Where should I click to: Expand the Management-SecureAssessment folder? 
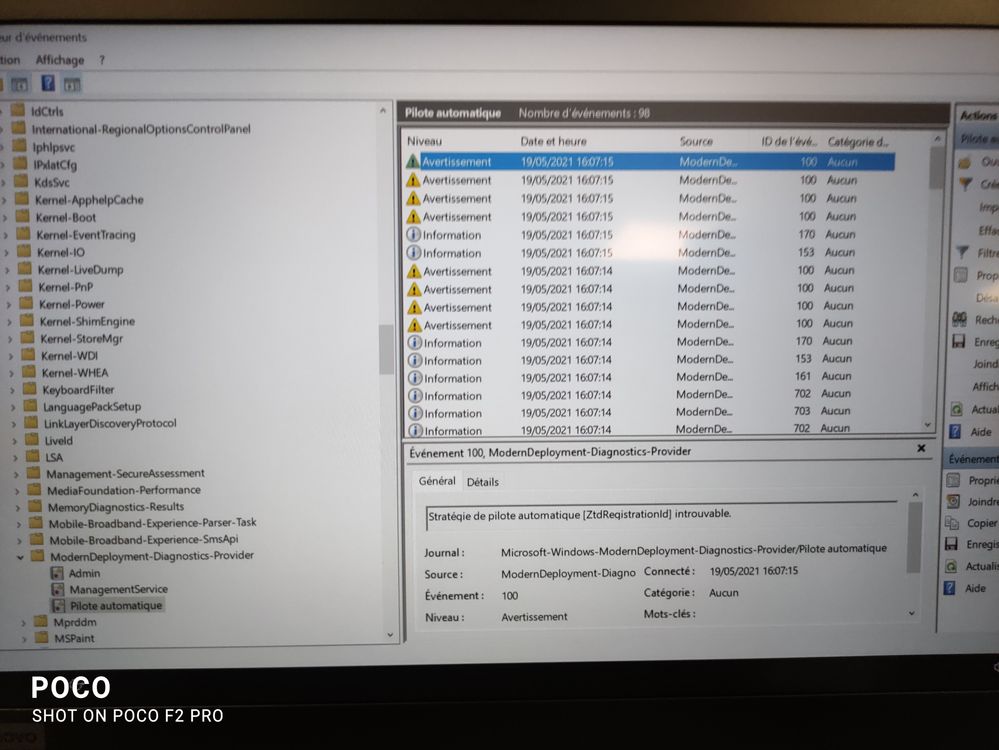(16, 474)
